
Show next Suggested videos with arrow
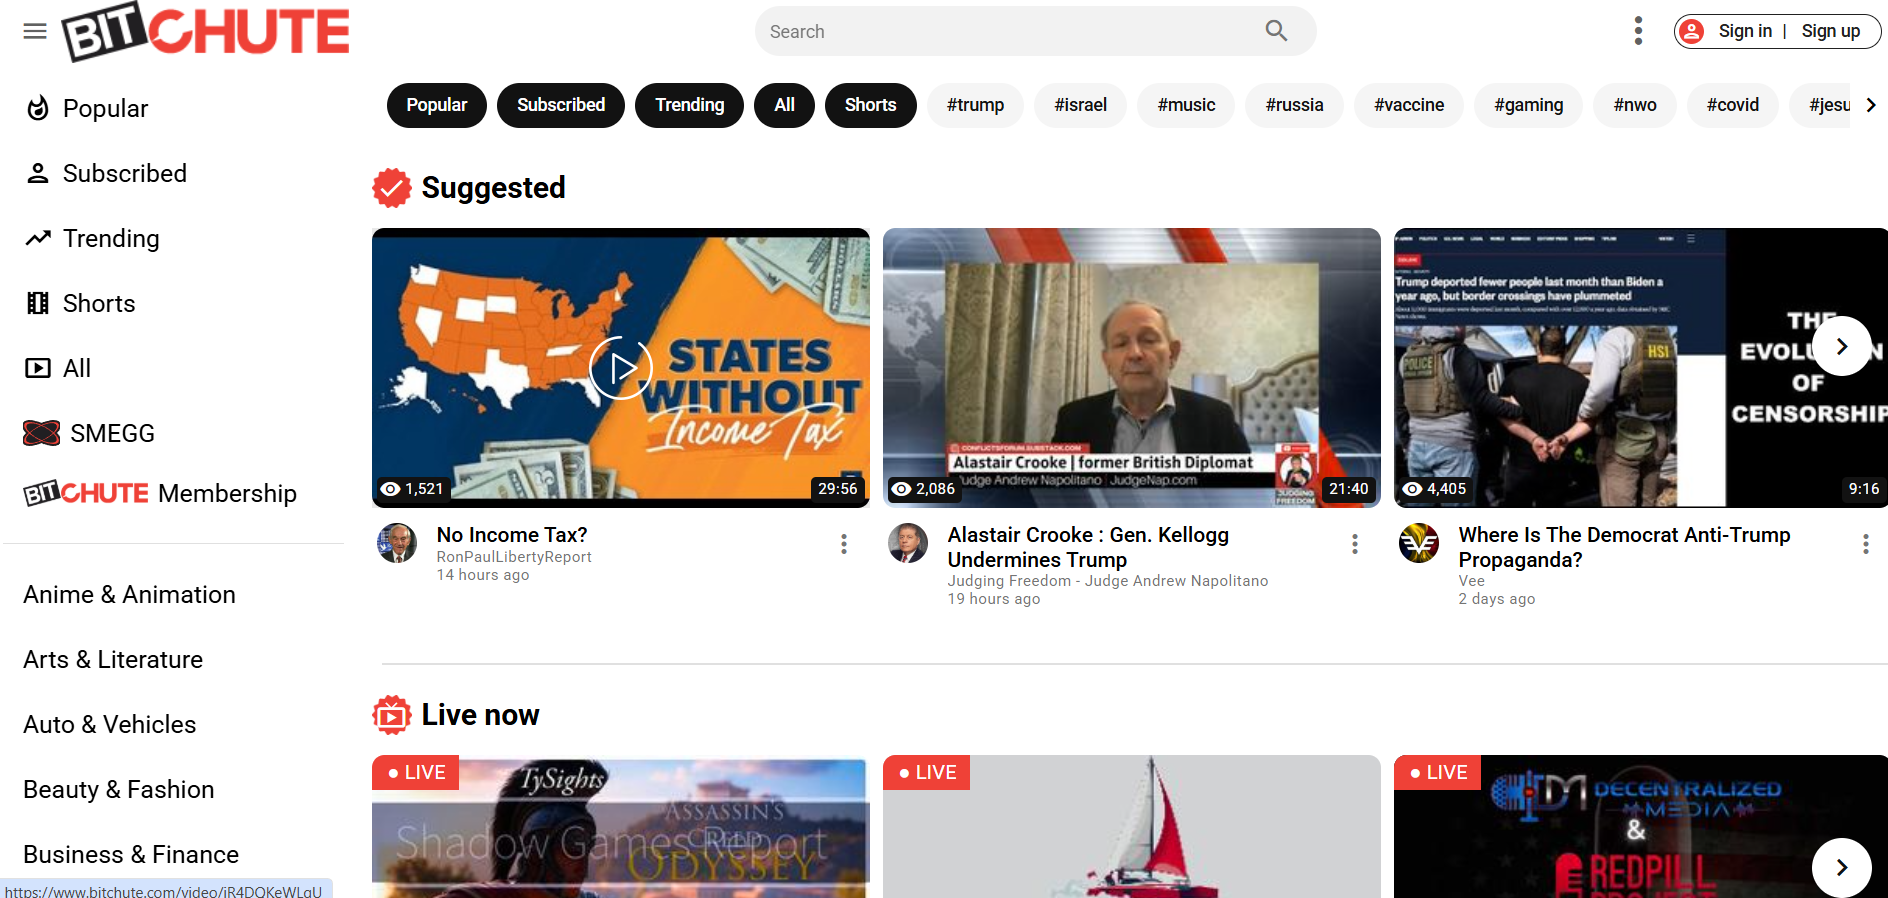point(1842,346)
